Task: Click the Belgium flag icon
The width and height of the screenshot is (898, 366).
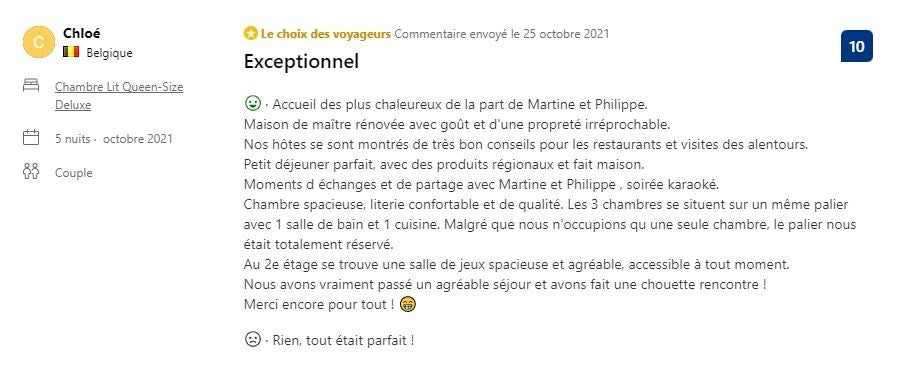Action: (x=70, y=52)
